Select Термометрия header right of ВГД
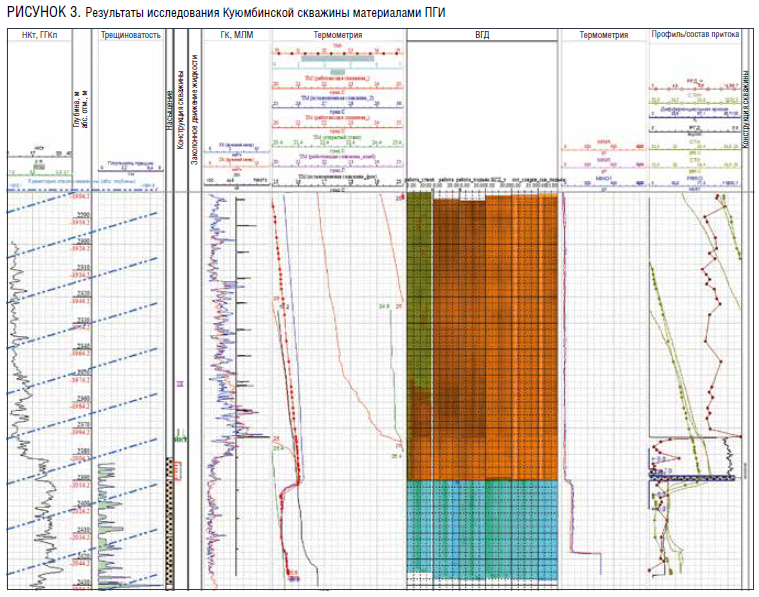 (x=603, y=36)
